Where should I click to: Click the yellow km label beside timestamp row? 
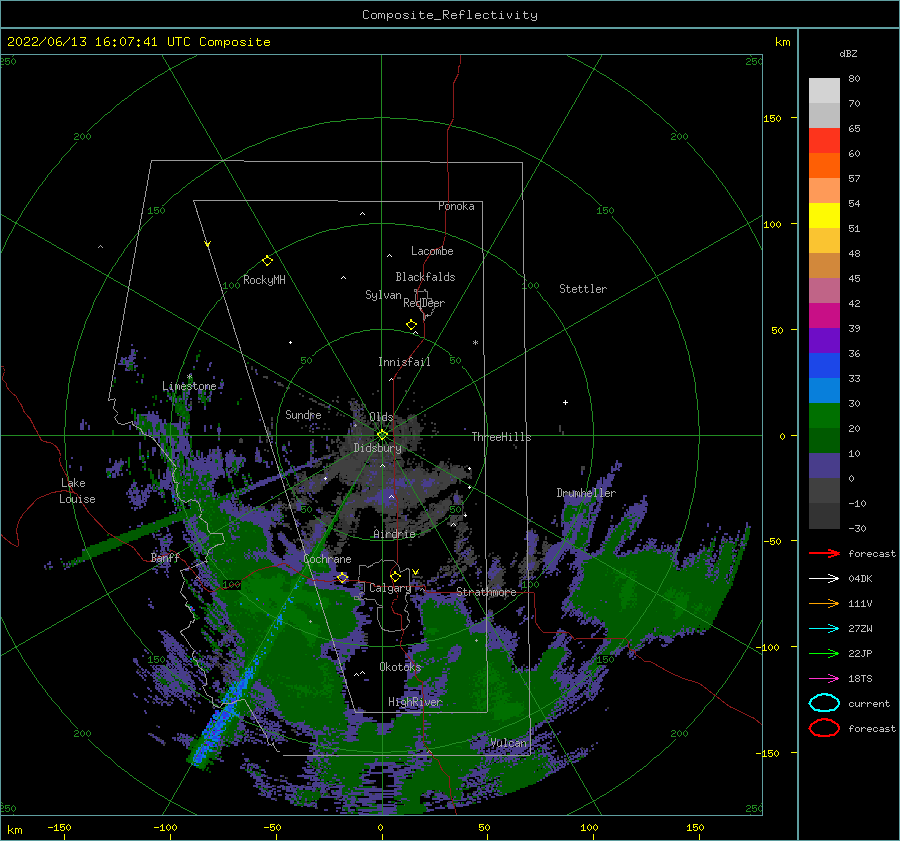tap(782, 42)
